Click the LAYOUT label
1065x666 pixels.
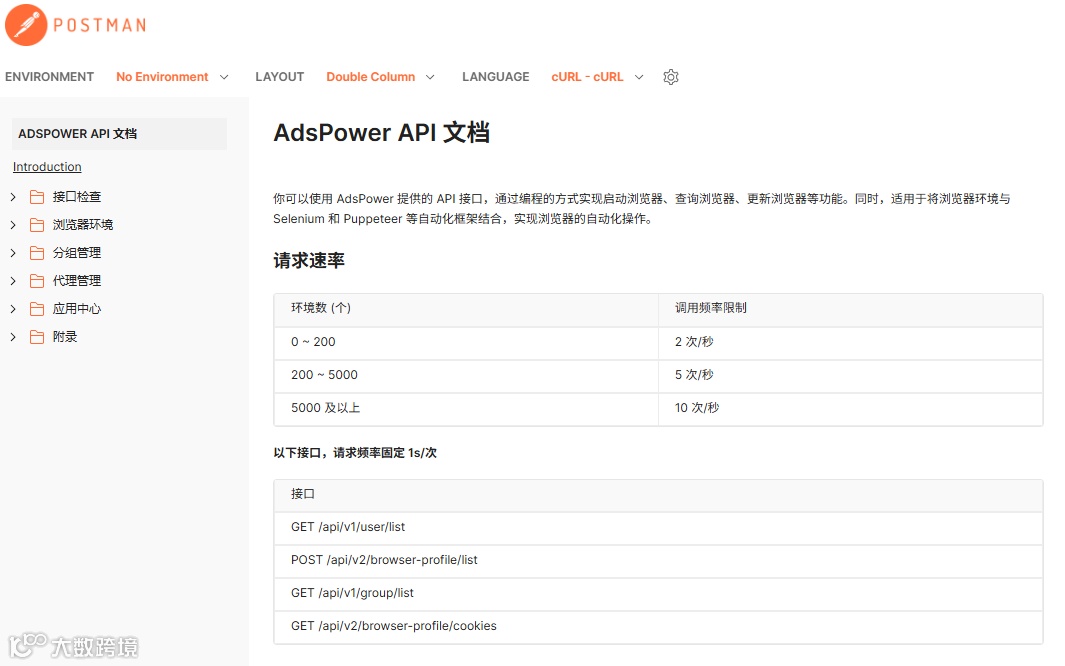[280, 77]
